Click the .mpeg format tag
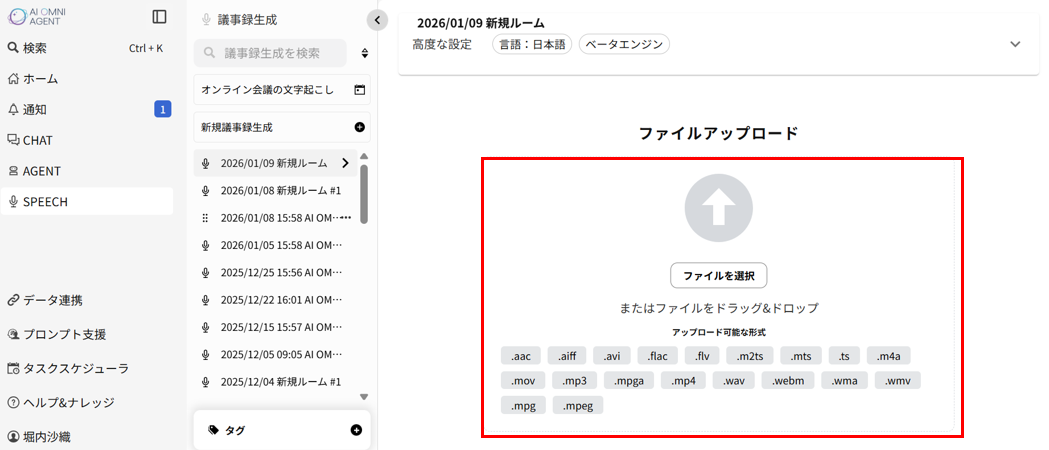Viewport: 1049px width, 450px height. click(x=578, y=406)
